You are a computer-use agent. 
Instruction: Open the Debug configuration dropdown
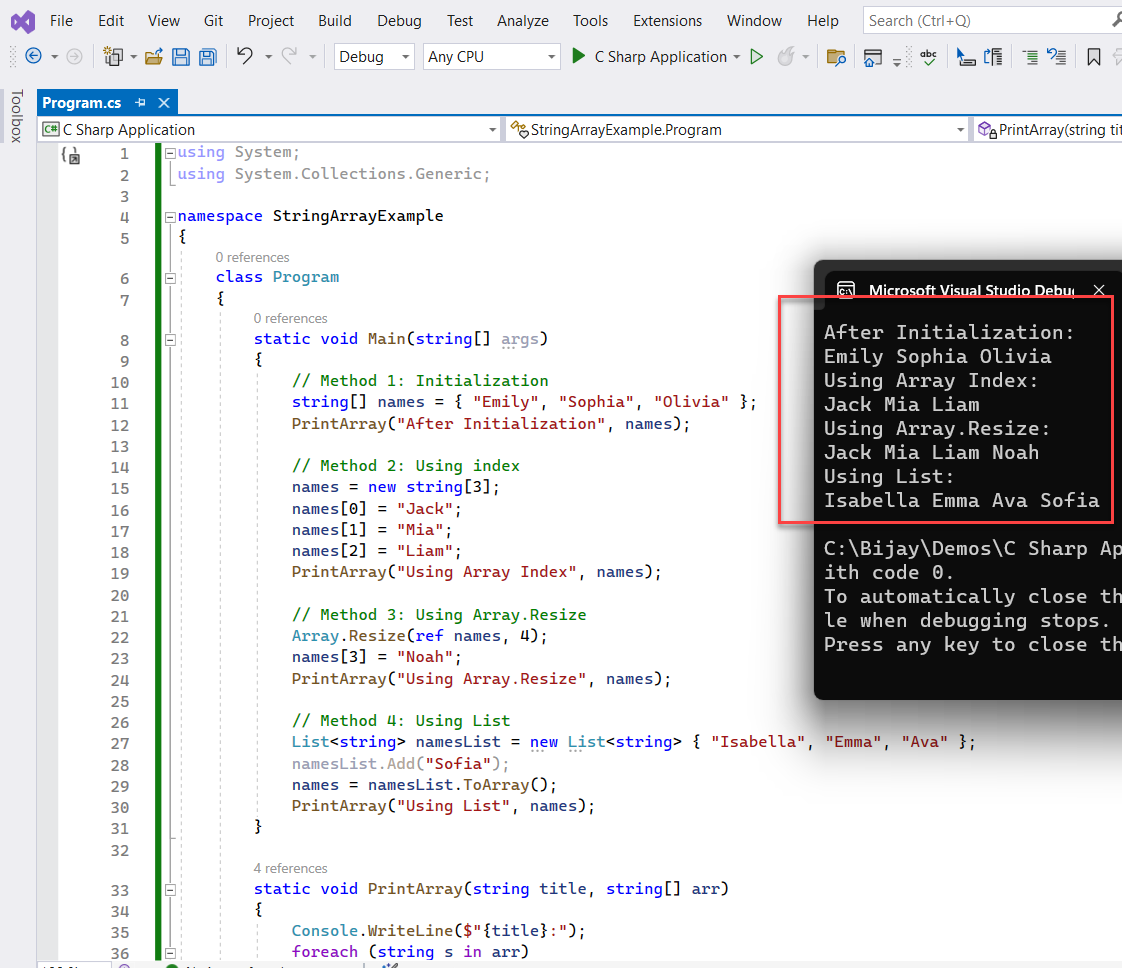tap(374, 57)
